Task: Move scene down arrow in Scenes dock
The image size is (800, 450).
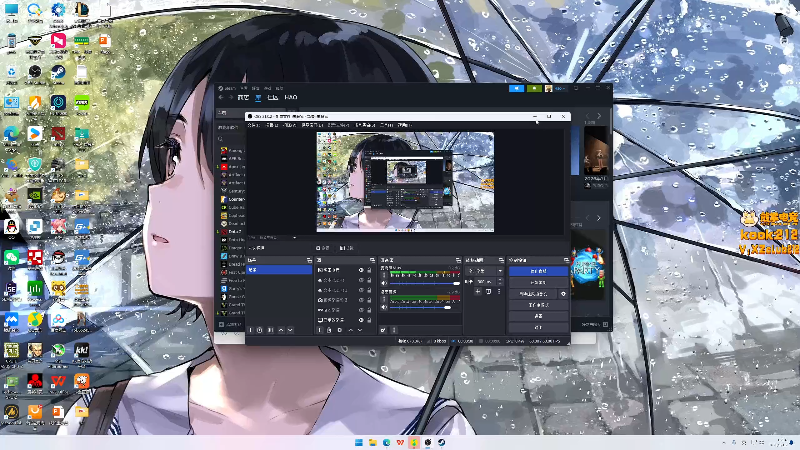Action: 290,330
